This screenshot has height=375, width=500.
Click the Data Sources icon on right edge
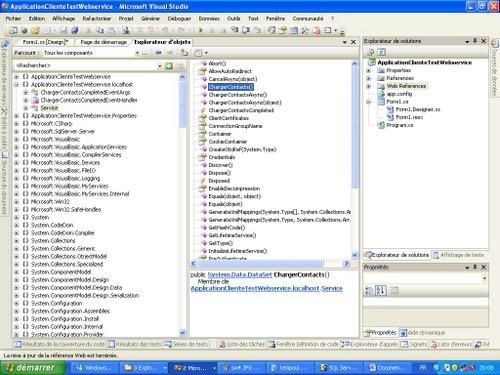click(x=494, y=44)
